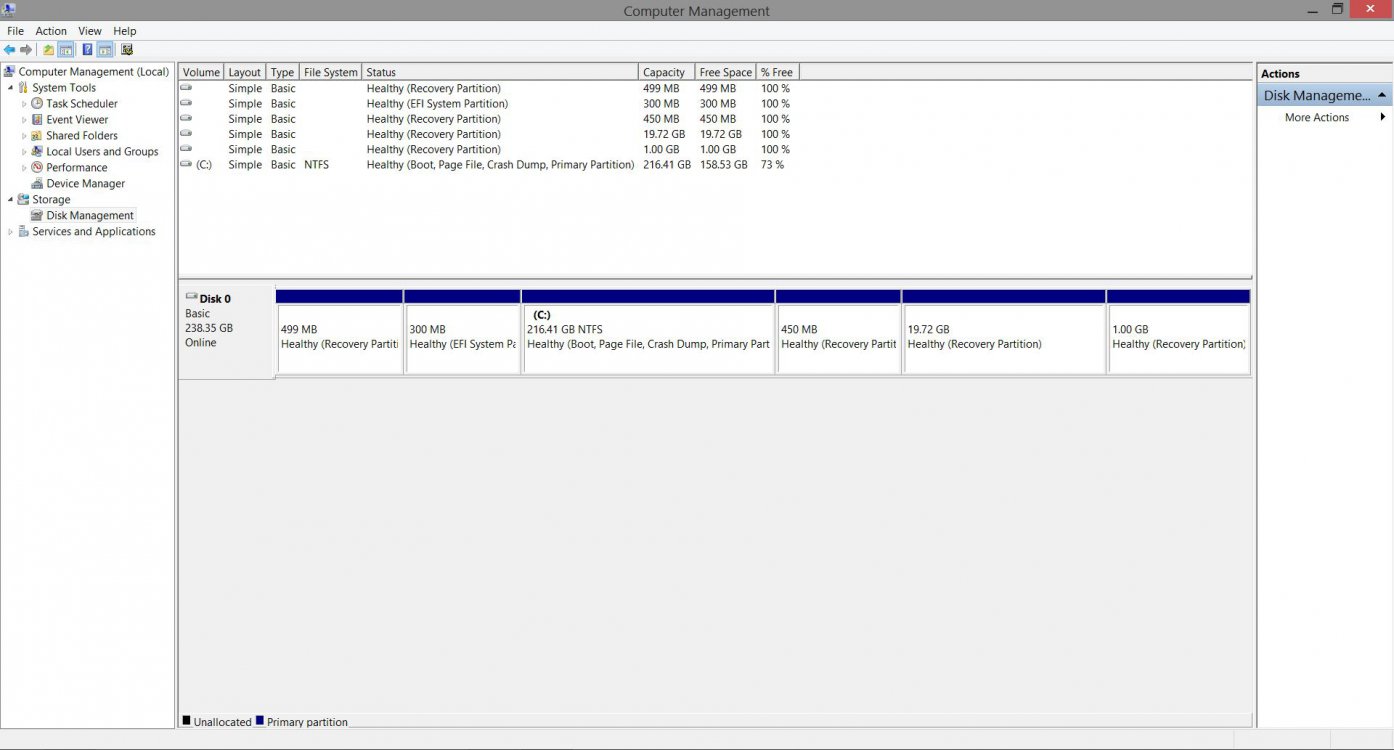Click the blue Help question-mark icon

(x=87, y=49)
